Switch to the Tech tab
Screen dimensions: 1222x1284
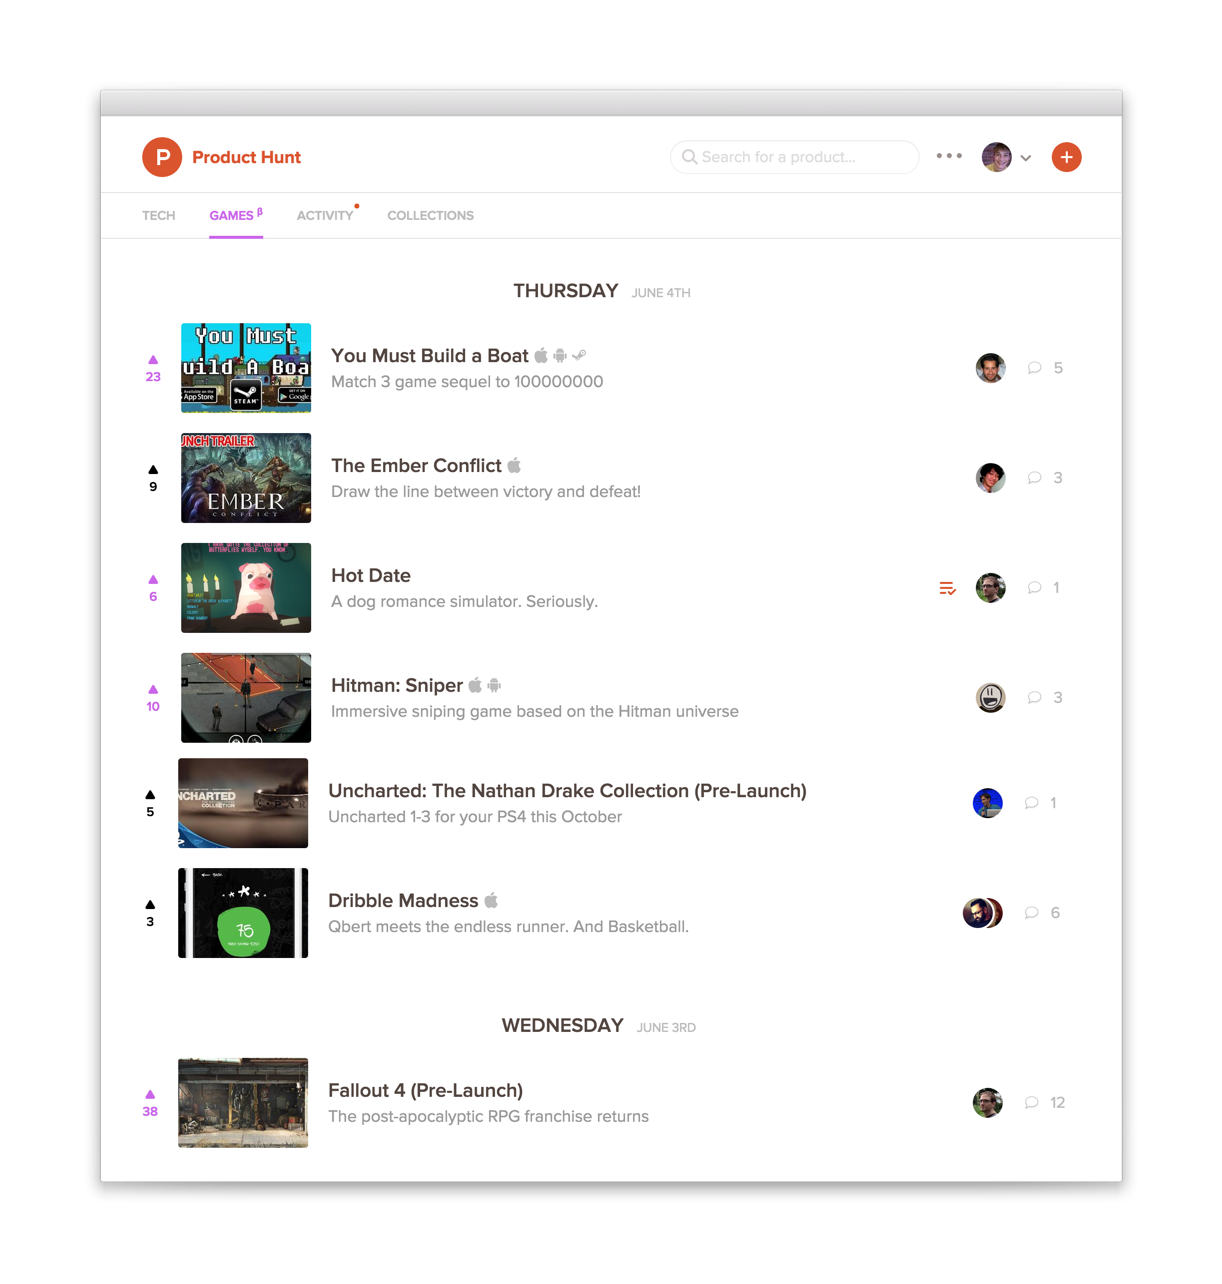(x=158, y=215)
